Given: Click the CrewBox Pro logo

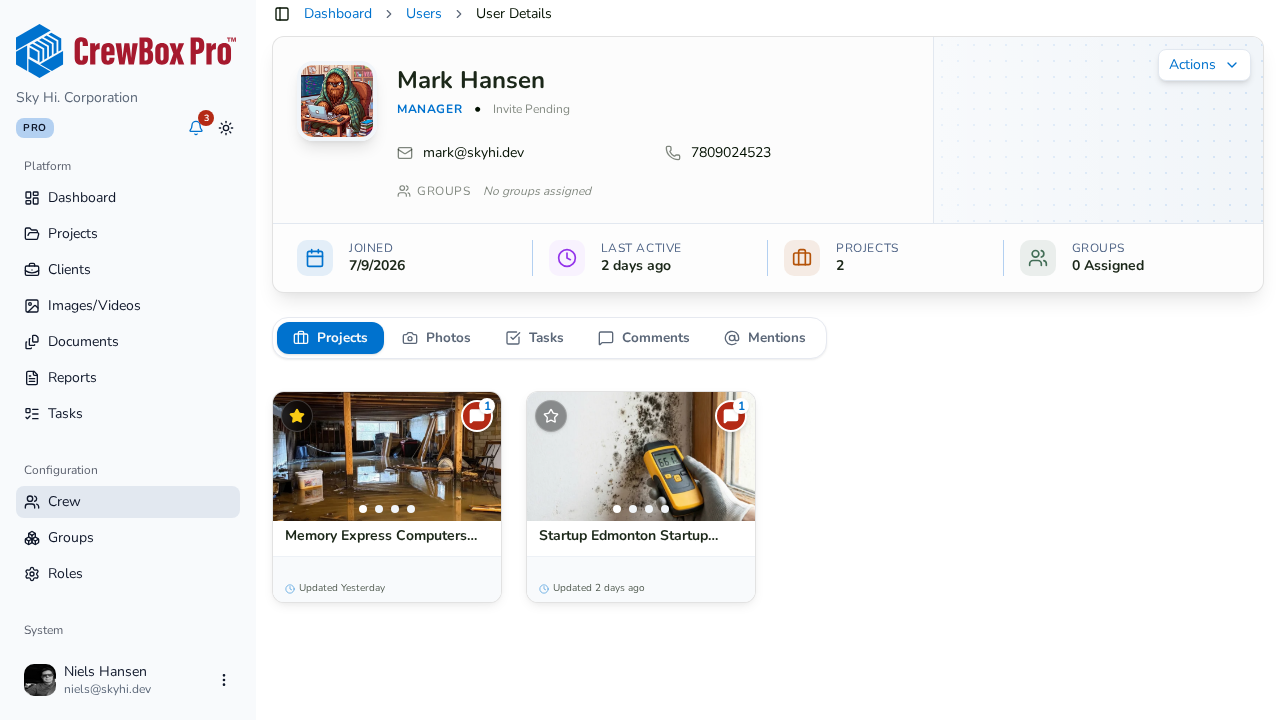Looking at the screenshot, I should (126, 51).
